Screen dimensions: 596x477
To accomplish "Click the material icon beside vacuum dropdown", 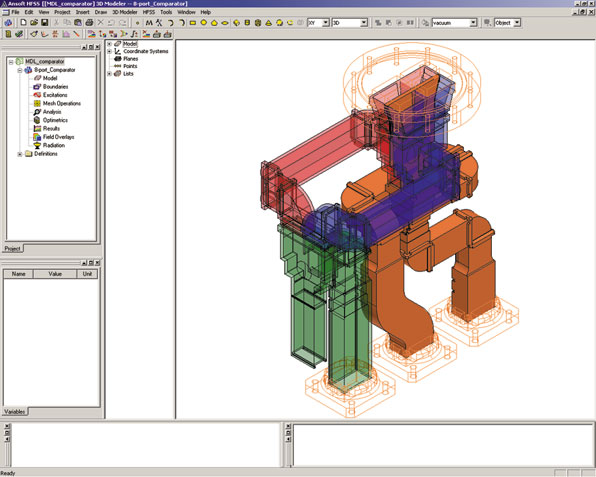I will click(x=425, y=23).
